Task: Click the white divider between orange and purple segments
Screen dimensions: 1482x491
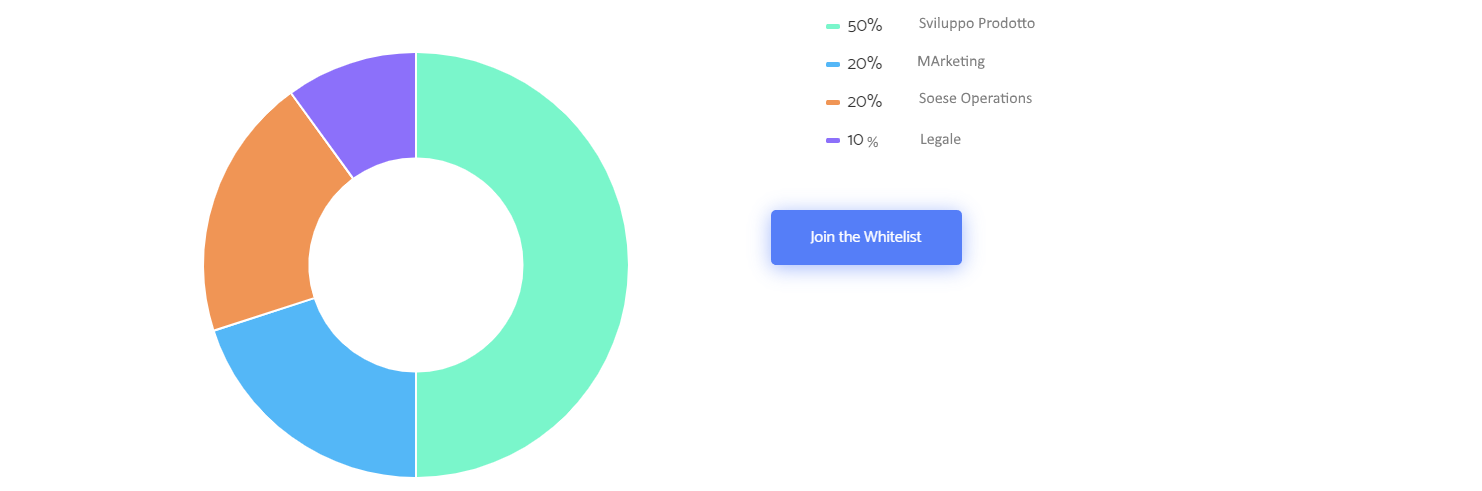Action: pyautogui.click(x=322, y=136)
